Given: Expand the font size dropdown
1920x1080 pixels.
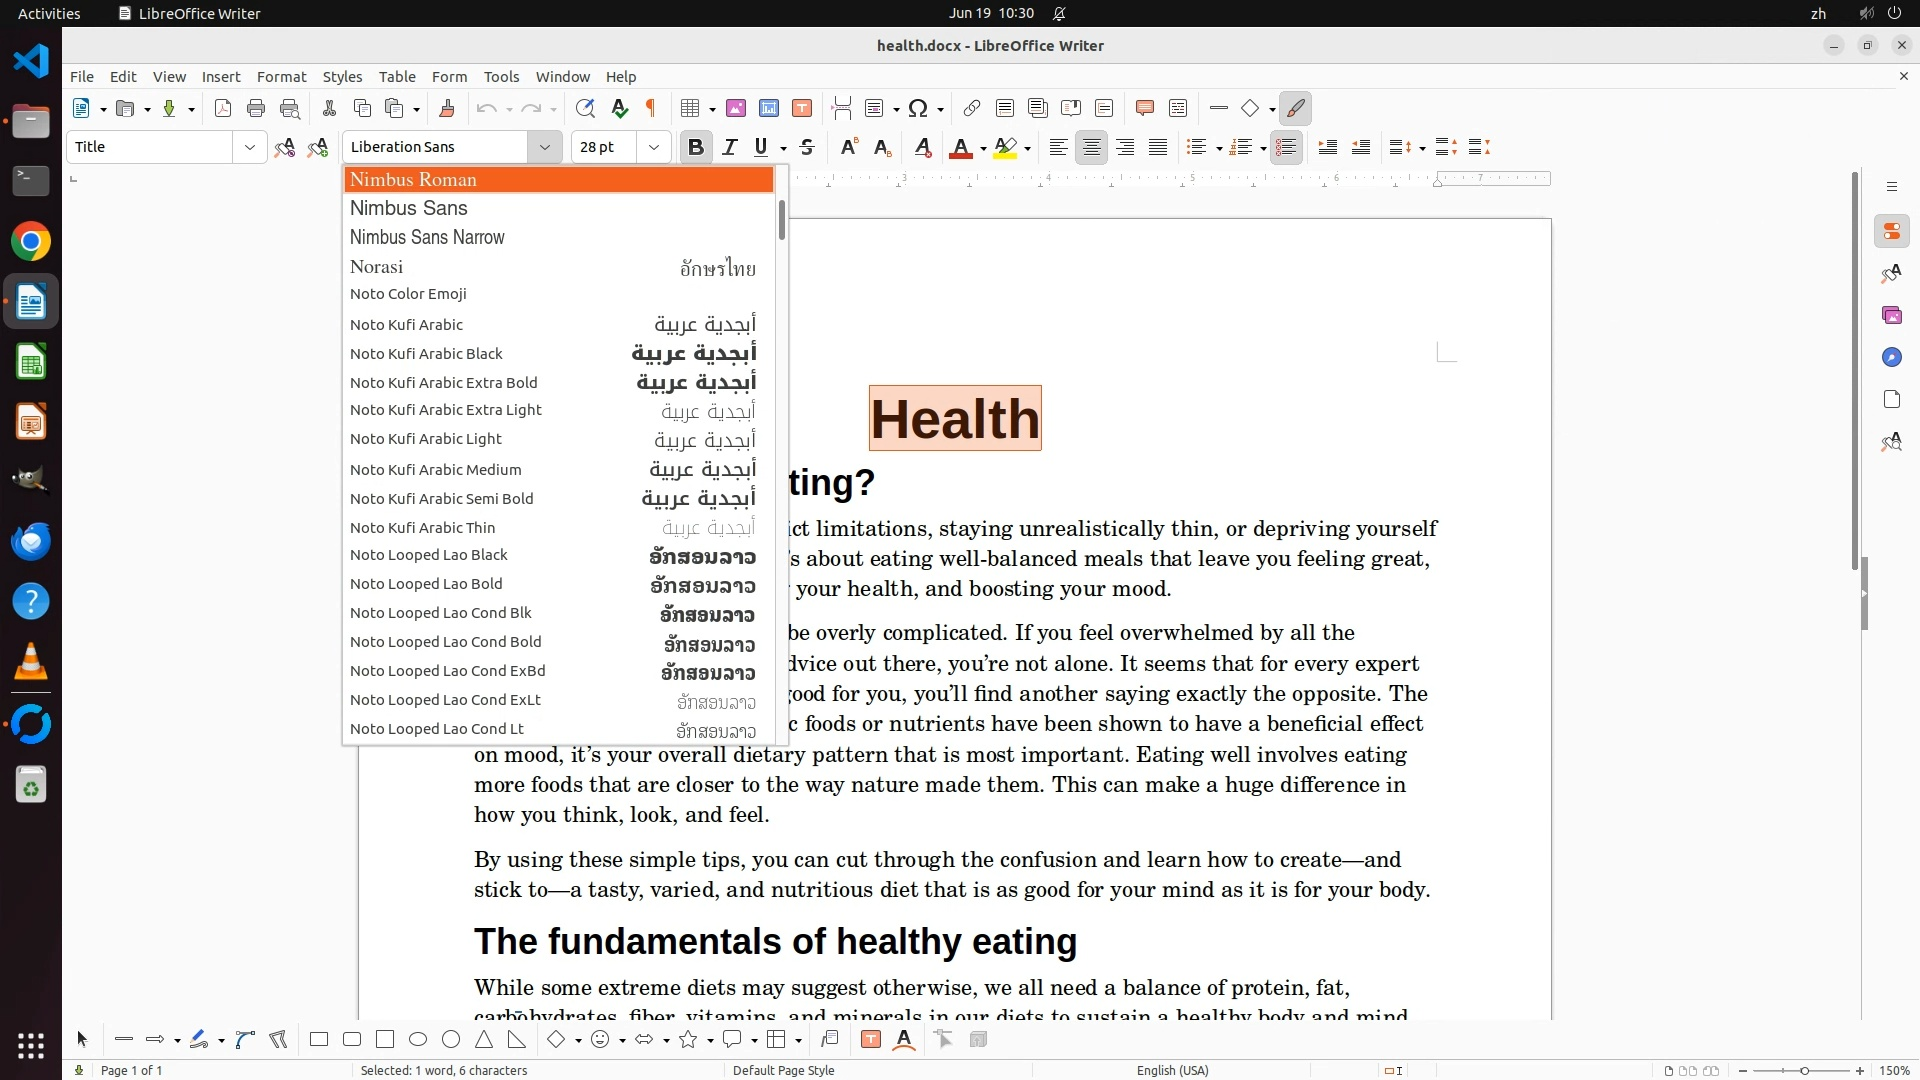Looking at the screenshot, I should (654, 148).
